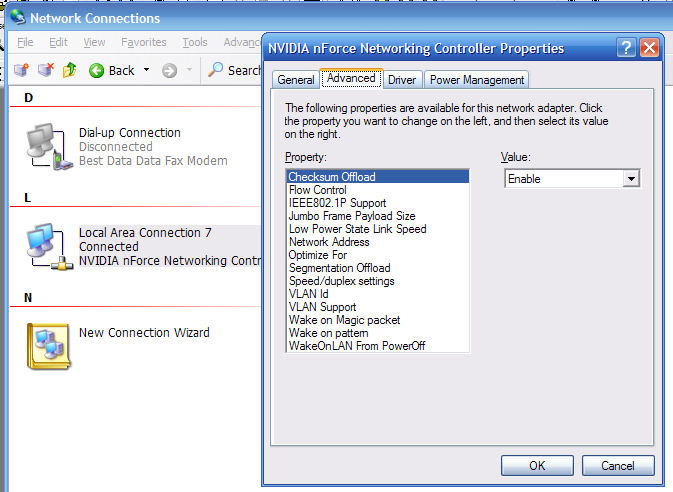Switch to the Power Management tab
The height and width of the screenshot is (492, 673).
pyautogui.click(x=477, y=80)
